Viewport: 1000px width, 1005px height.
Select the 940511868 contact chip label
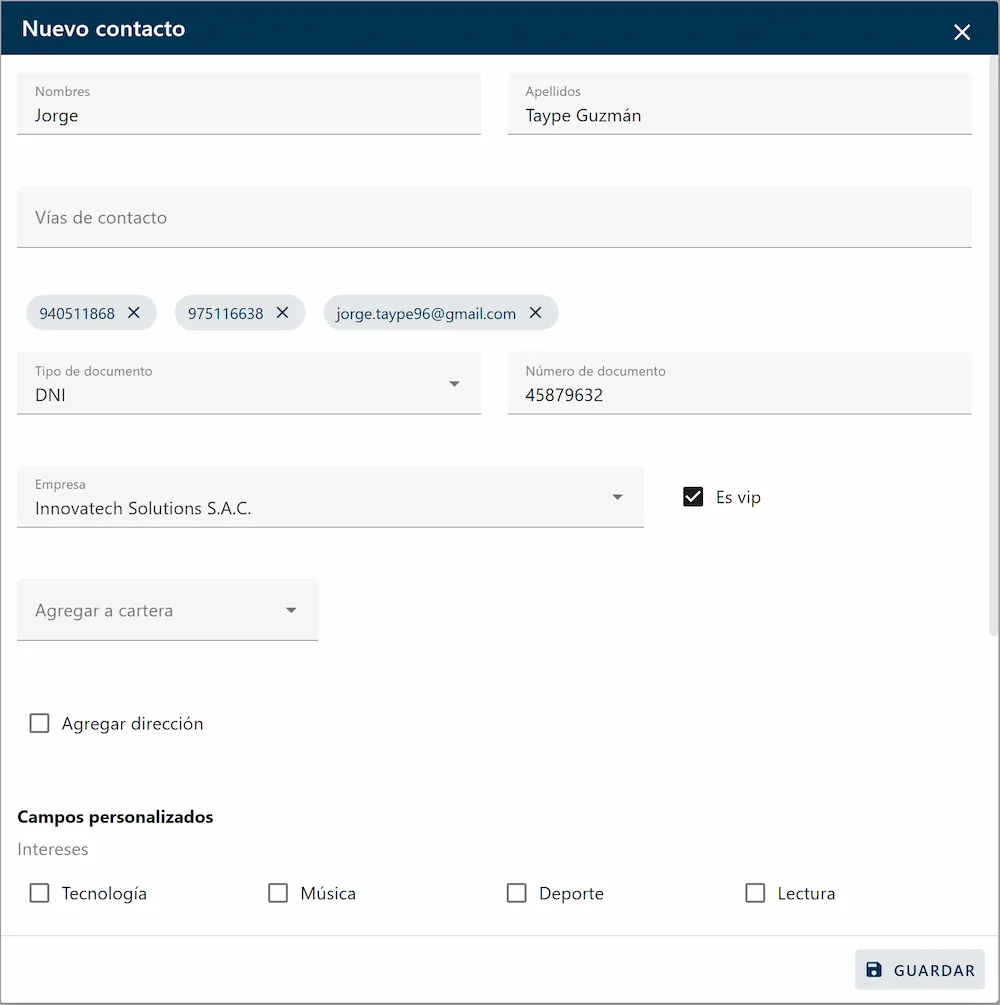77,313
